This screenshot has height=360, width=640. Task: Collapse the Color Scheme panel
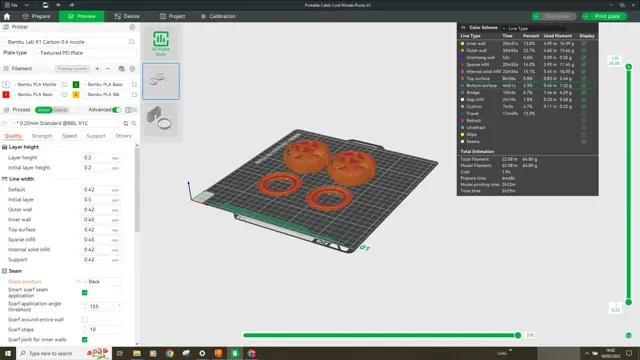point(463,28)
